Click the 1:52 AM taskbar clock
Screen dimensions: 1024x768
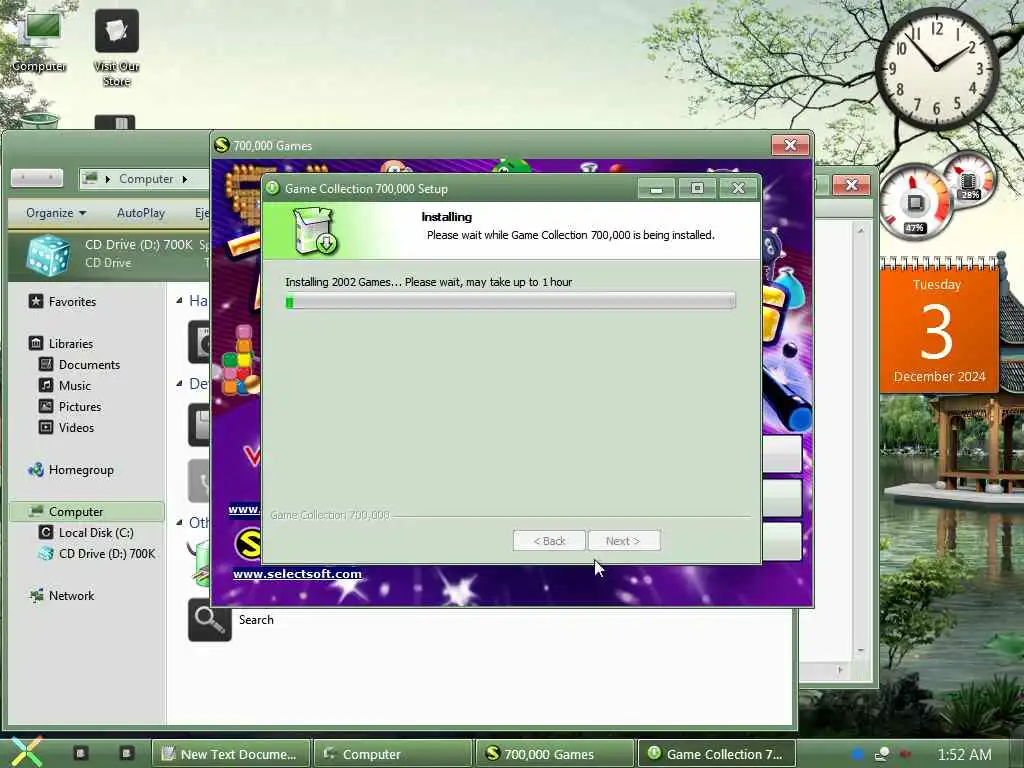[x=965, y=754]
